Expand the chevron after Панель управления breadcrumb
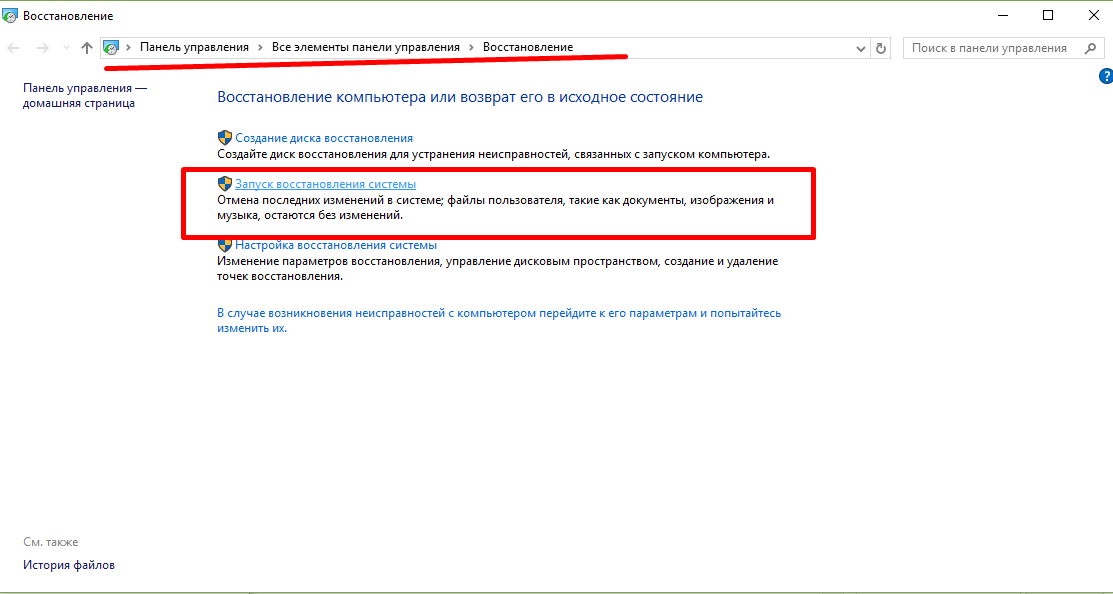1113x594 pixels. click(261, 48)
